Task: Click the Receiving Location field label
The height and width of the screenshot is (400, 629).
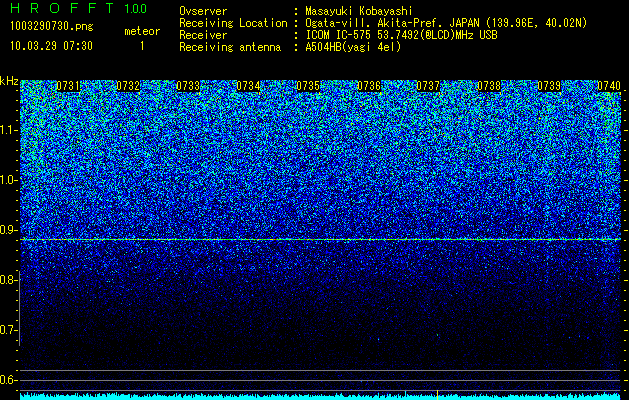Action: coord(233,24)
